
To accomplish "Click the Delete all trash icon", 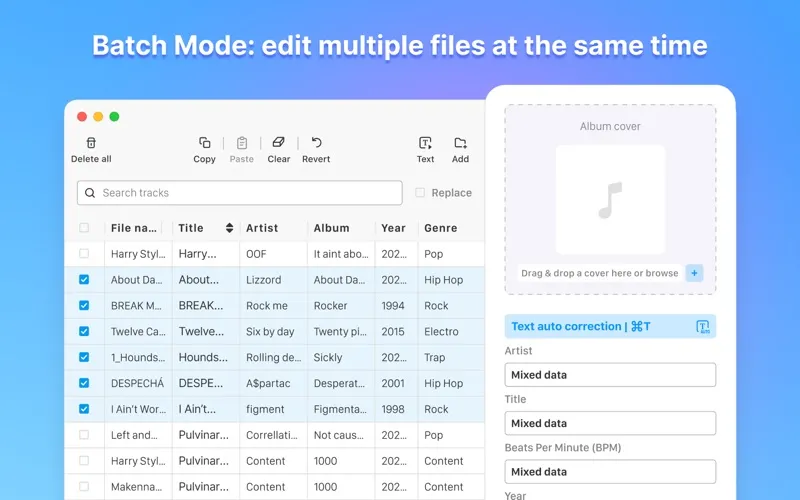I will tap(91, 143).
